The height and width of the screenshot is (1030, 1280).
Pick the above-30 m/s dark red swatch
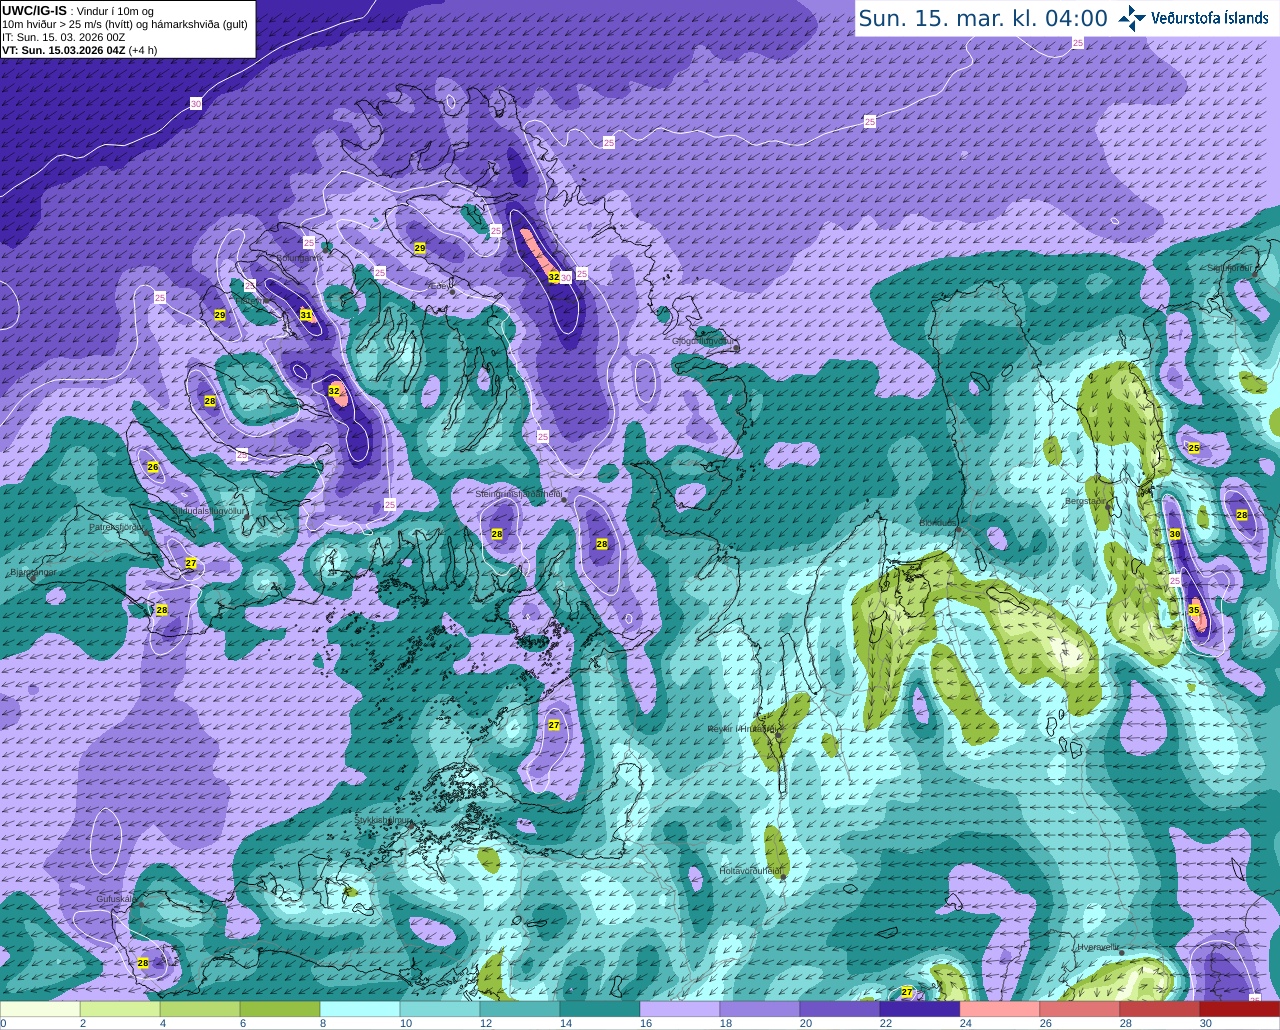click(1240, 1009)
